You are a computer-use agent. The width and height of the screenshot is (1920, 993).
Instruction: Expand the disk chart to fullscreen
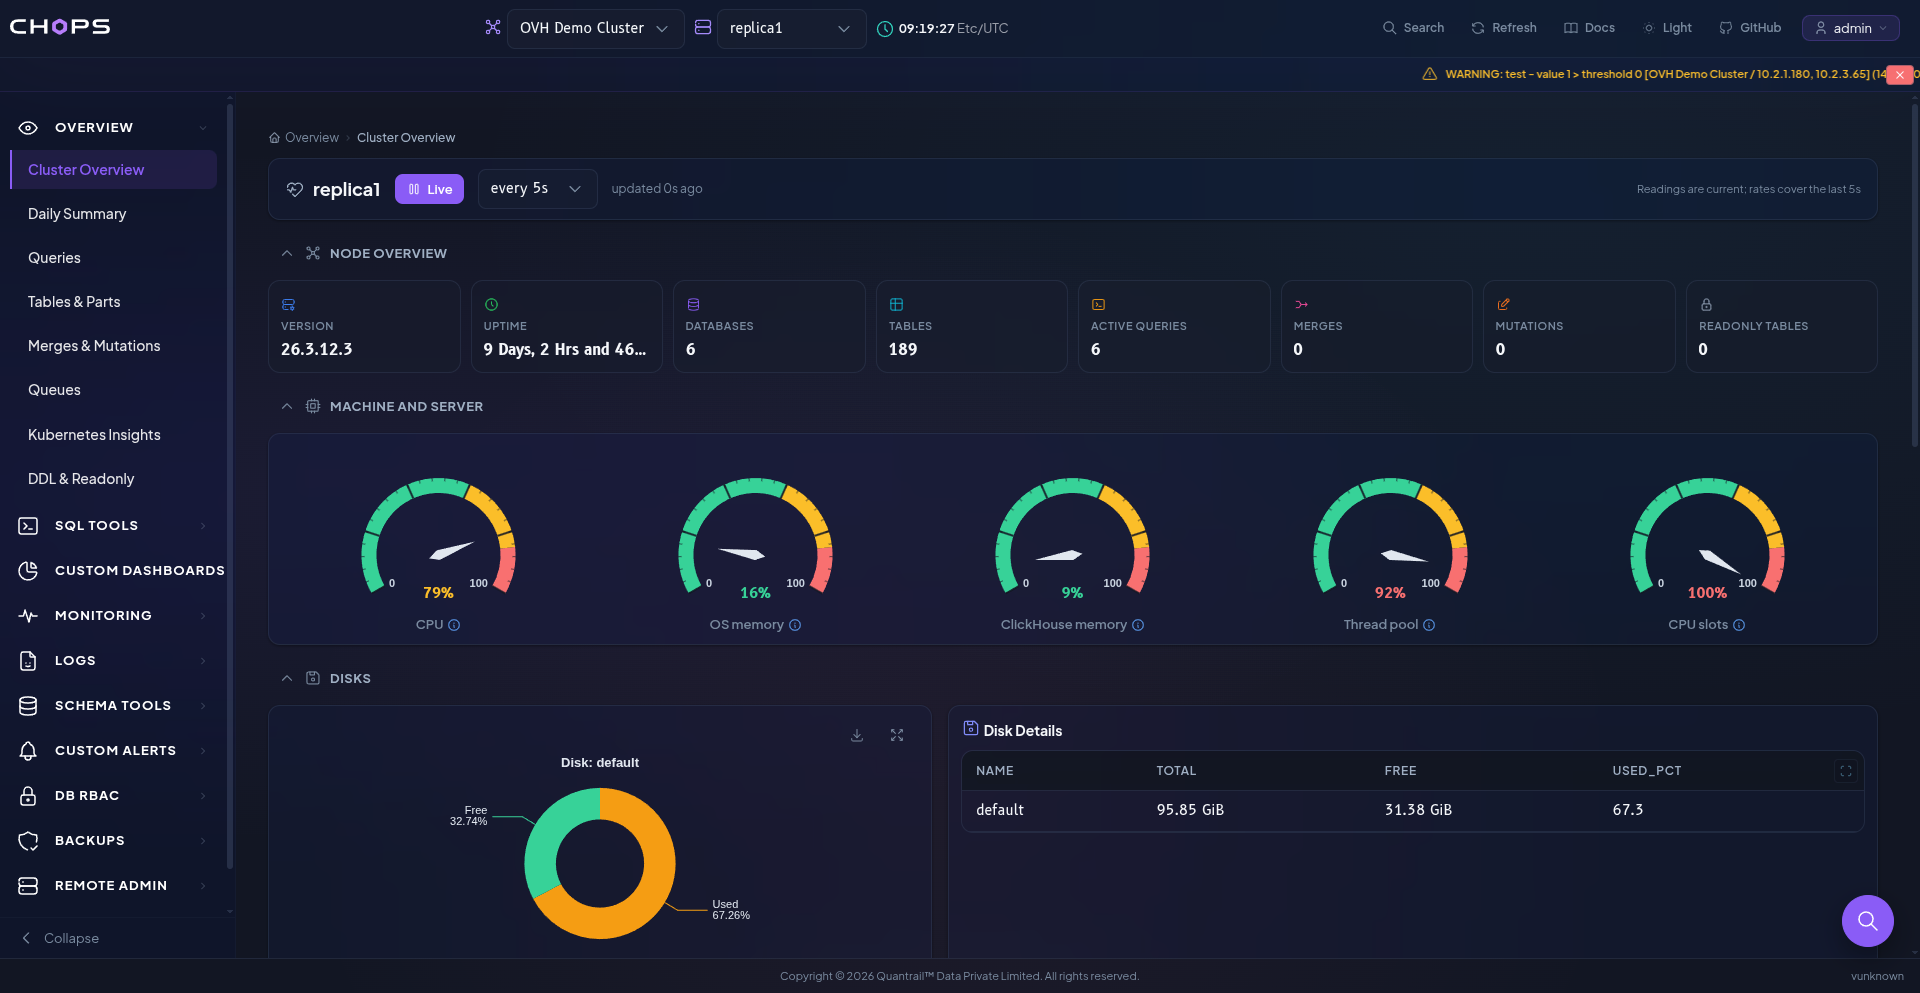pyautogui.click(x=897, y=735)
